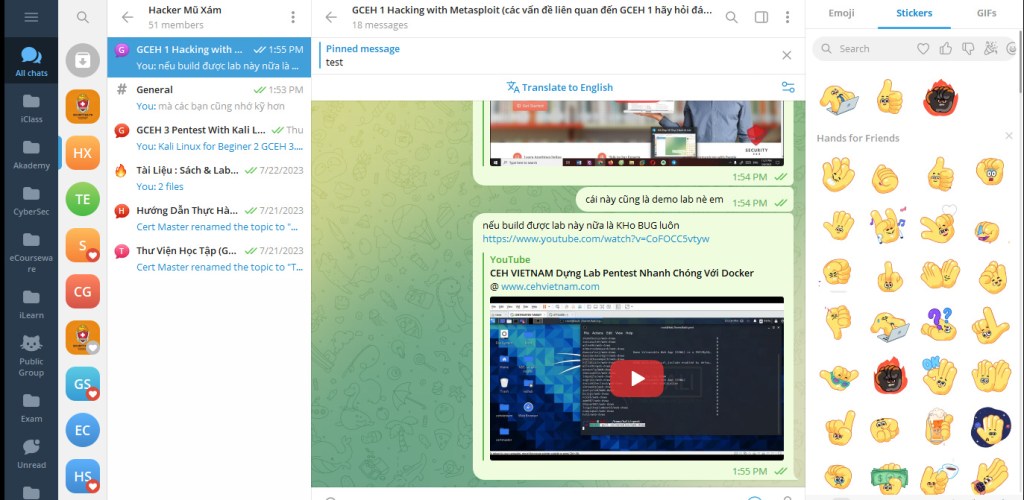The height and width of the screenshot is (500, 1024).
Task: Remove the Hands for Friends sticker set
Action: coord(1010,138)
